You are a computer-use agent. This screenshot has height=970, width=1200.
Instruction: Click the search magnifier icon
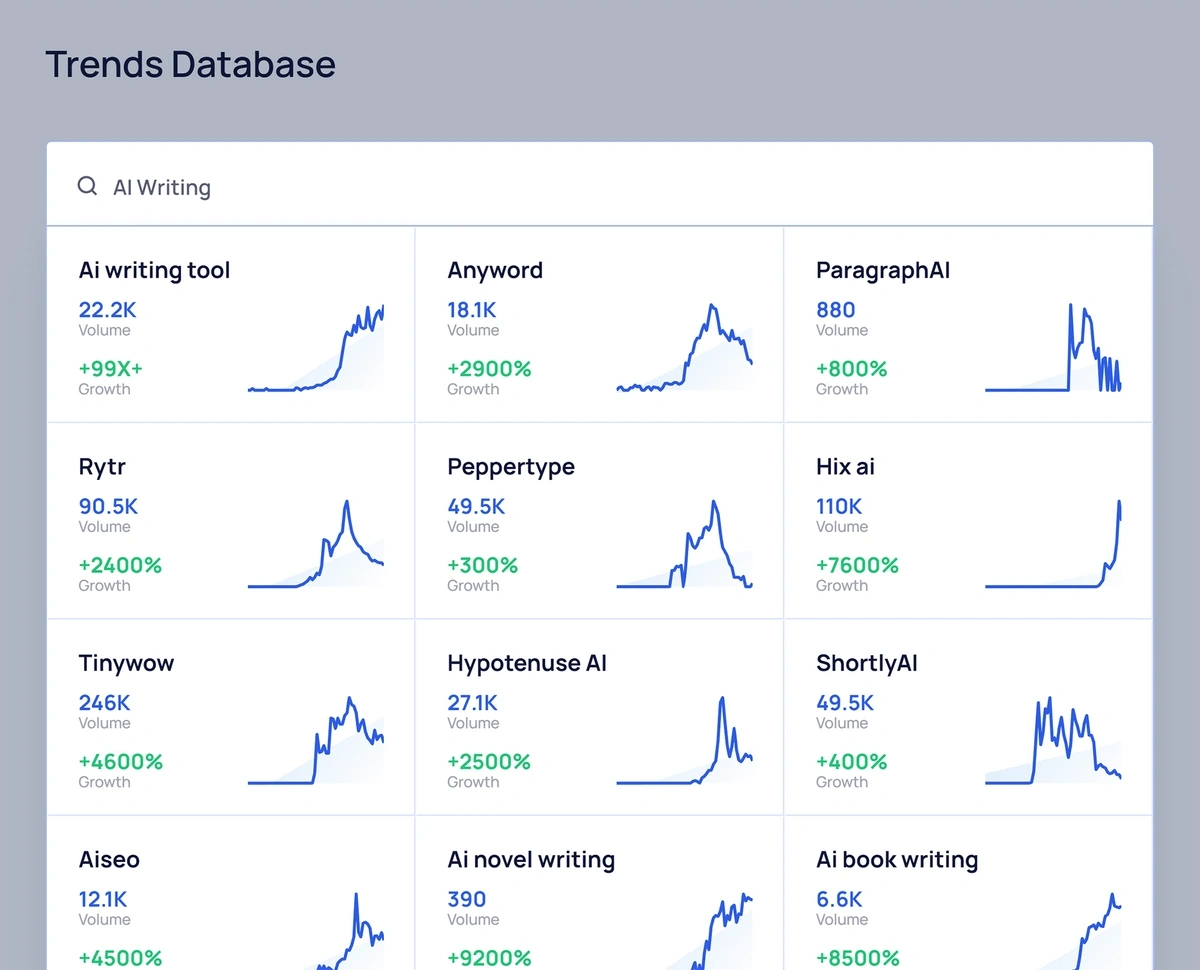coord(87,186)
